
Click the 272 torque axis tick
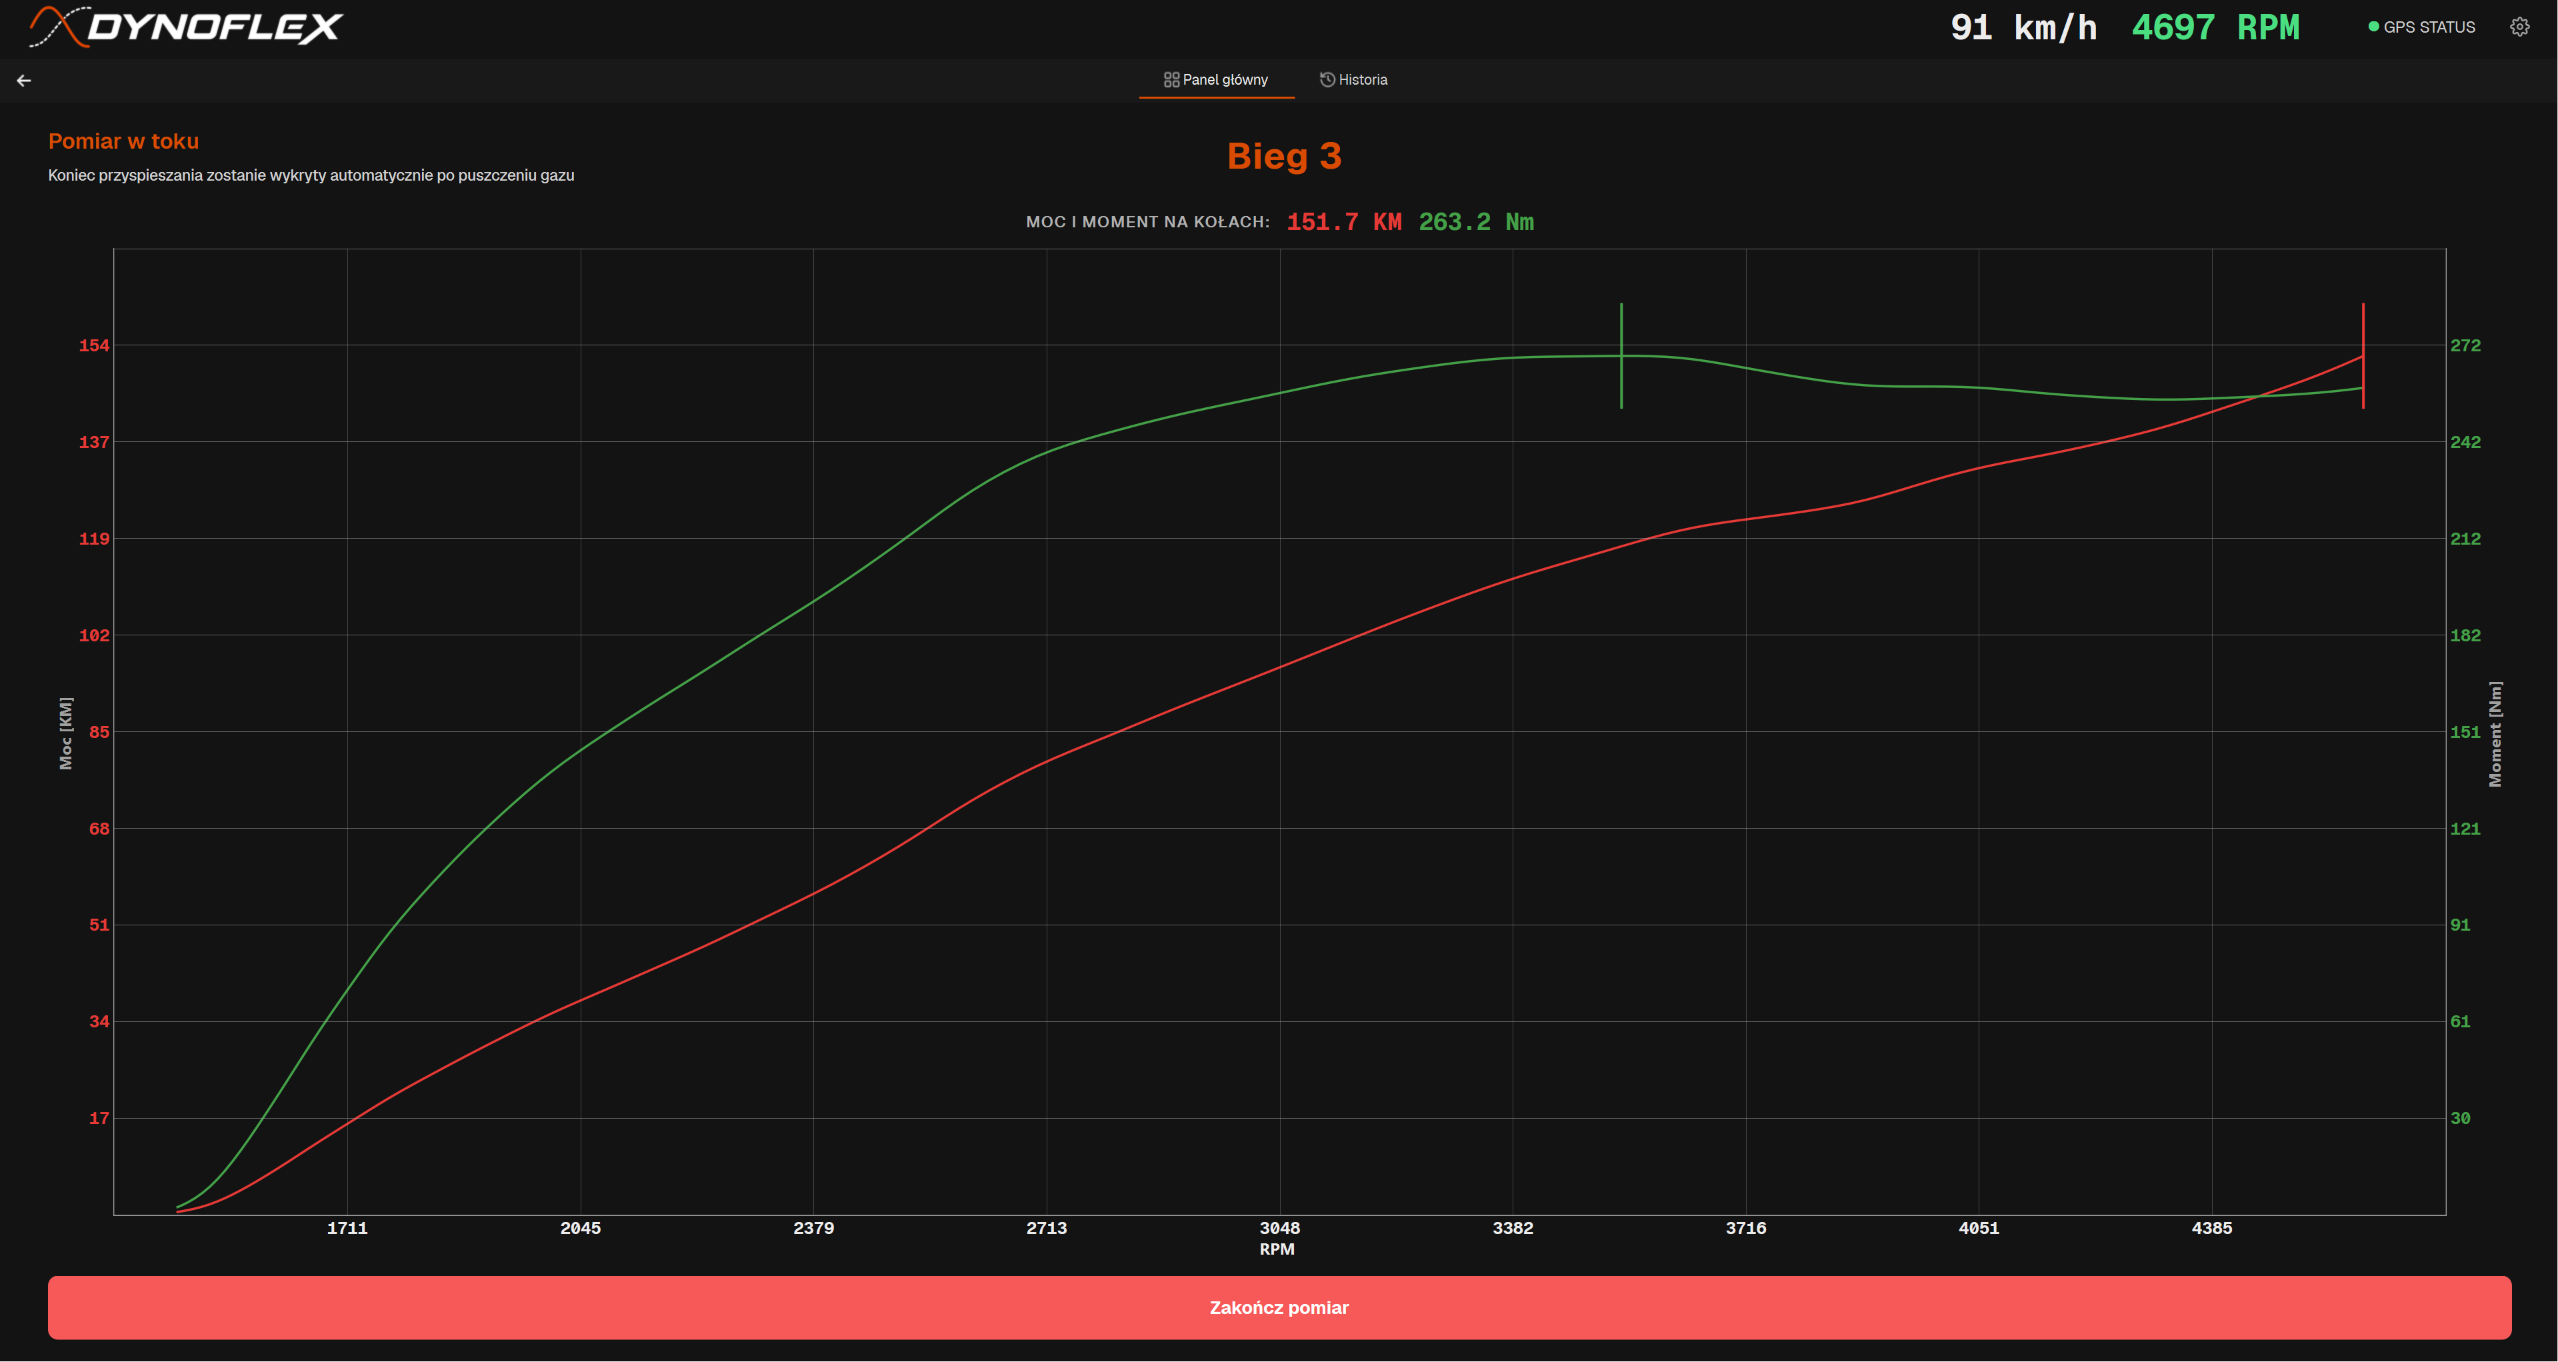(2465, 346)
